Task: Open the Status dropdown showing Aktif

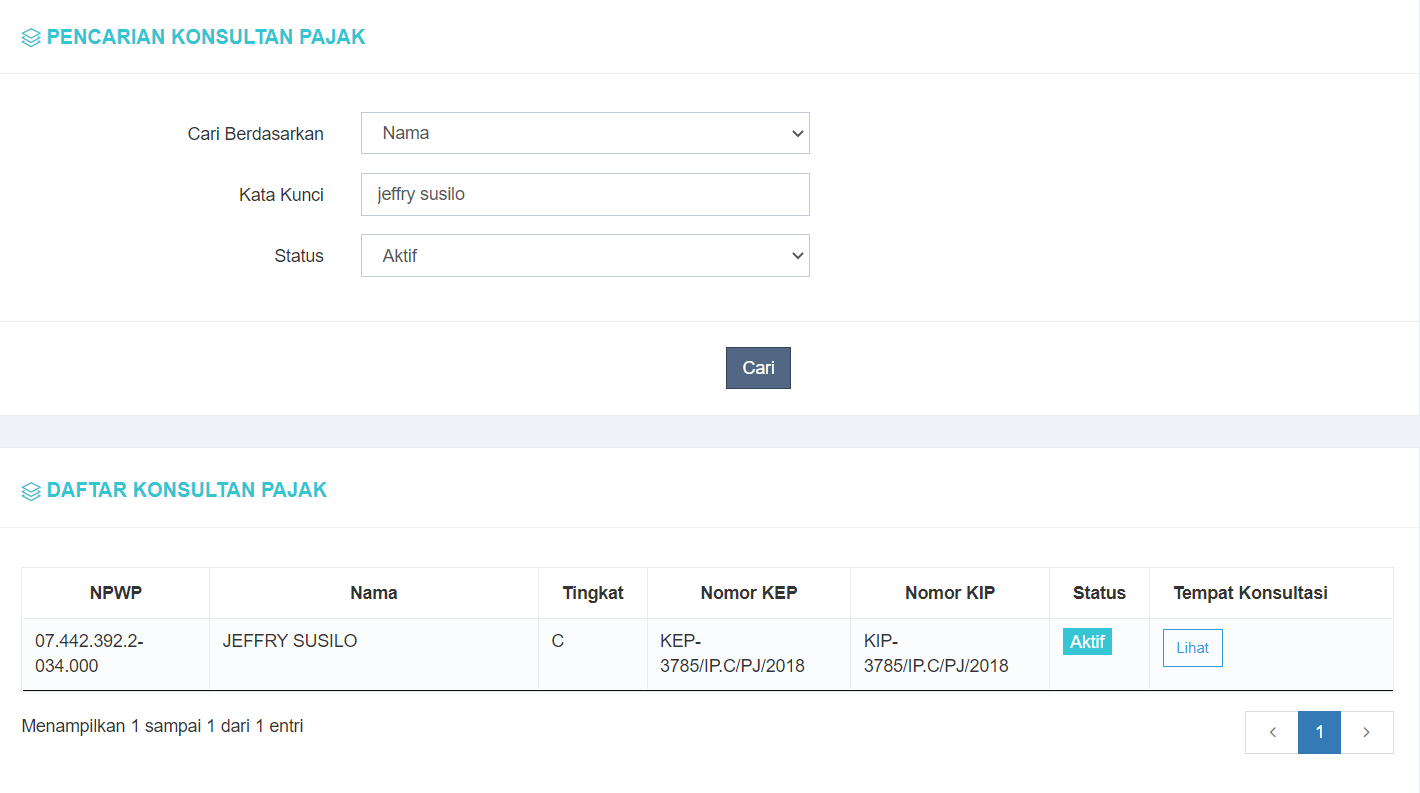Action: click(585, 256)
